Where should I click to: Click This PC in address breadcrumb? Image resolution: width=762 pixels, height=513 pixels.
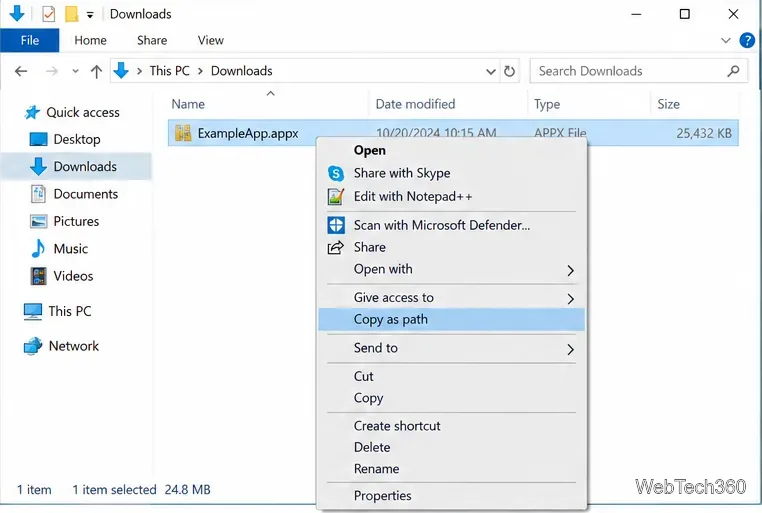click(170, 71)
